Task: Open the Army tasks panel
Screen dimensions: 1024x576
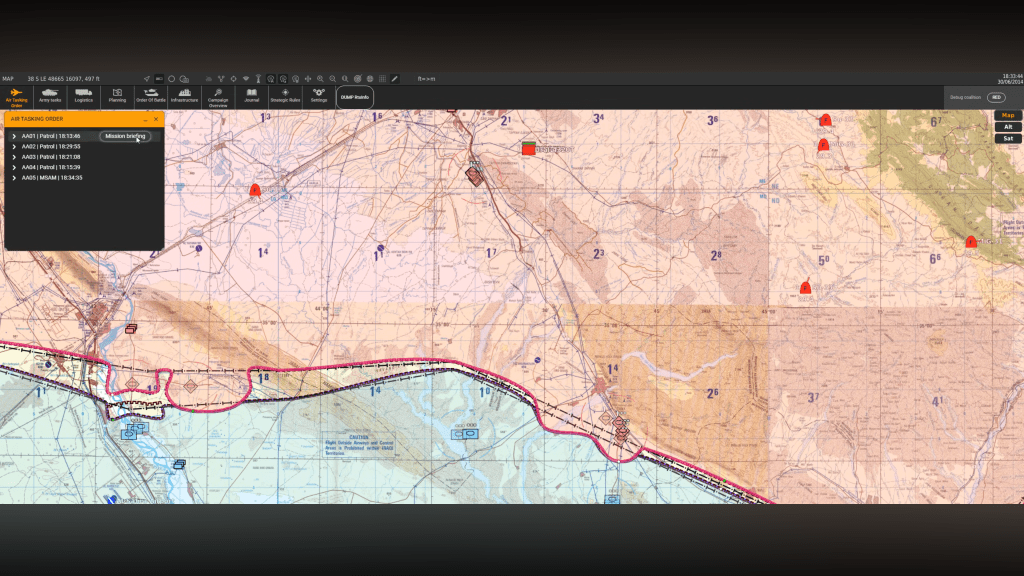Action: pos(50,96)
